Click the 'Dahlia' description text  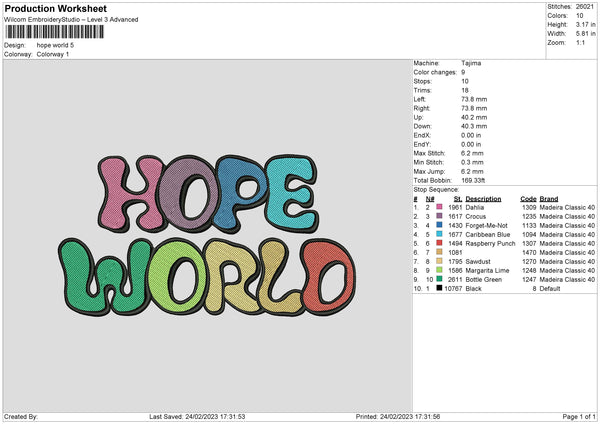[x=475, y=207]
